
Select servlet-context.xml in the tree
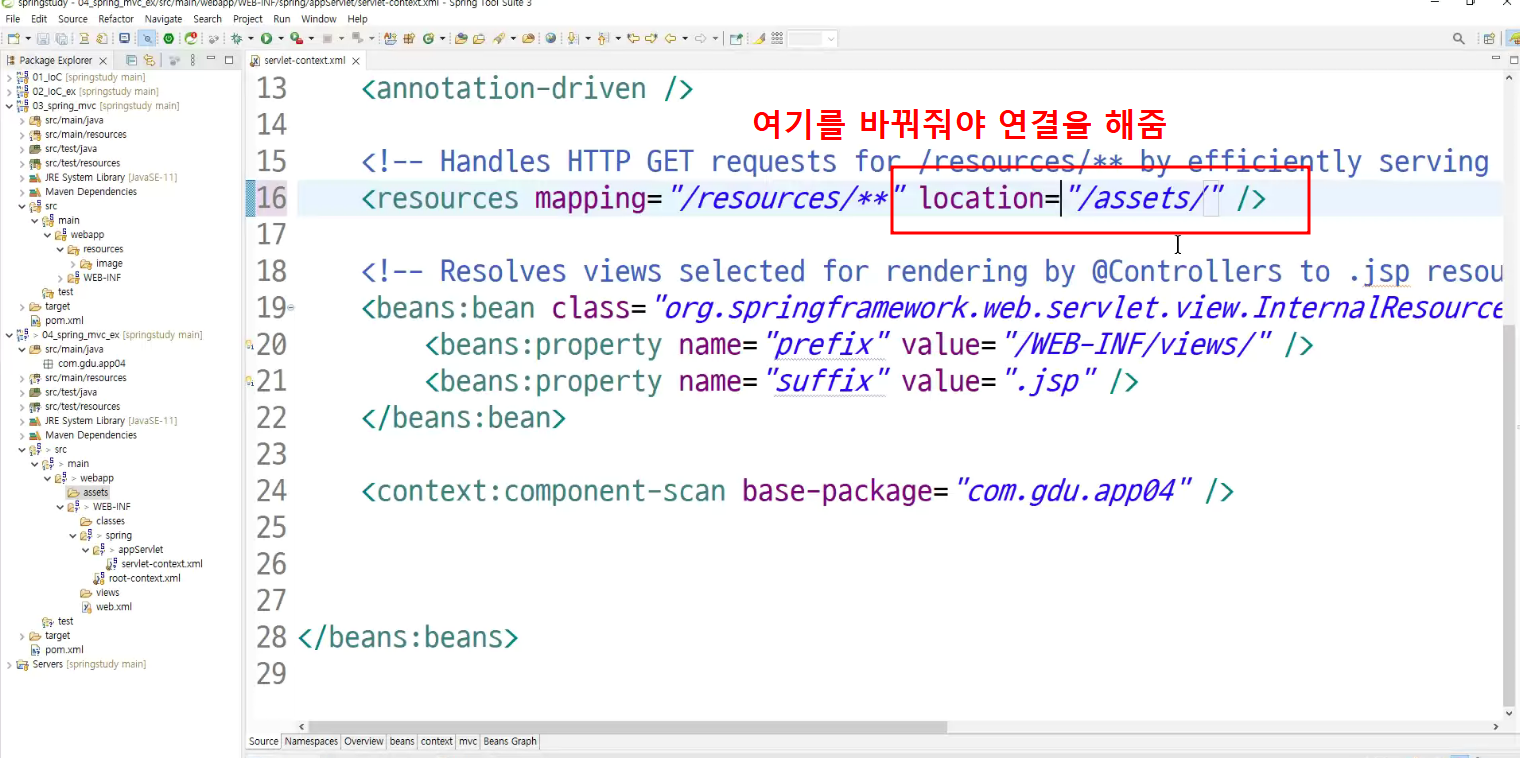coord(154,564)
